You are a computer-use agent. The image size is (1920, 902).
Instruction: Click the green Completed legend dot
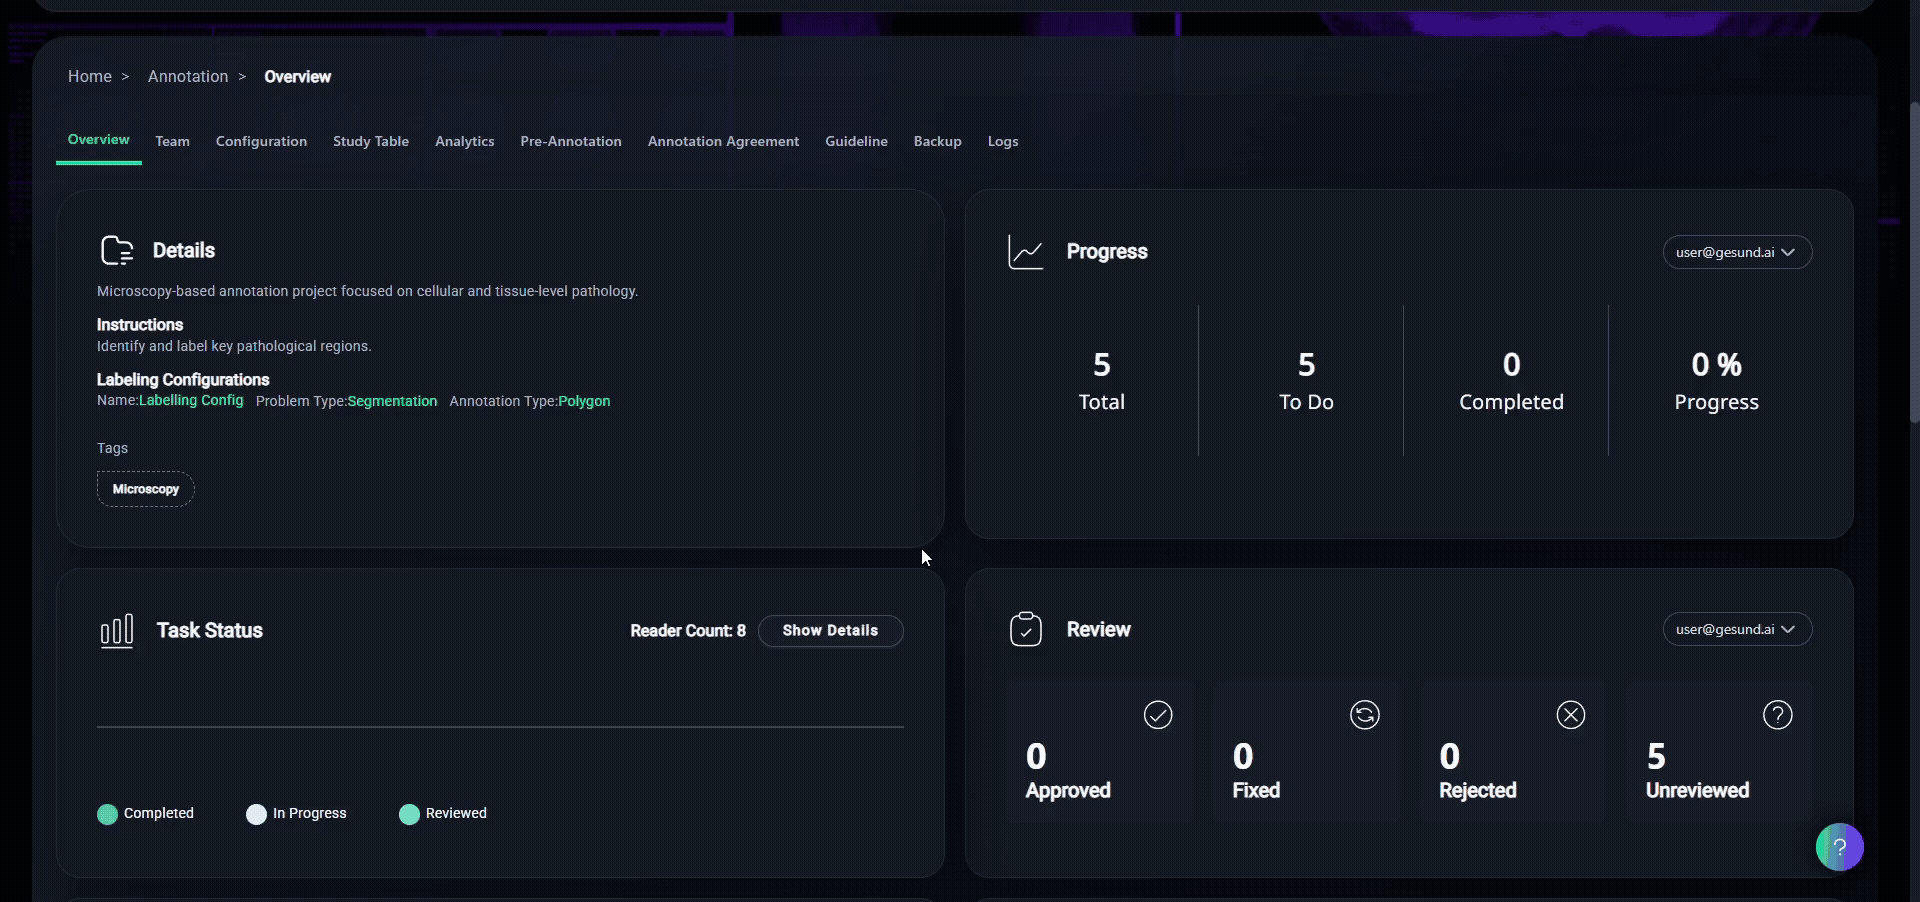(x=107, y=814)
